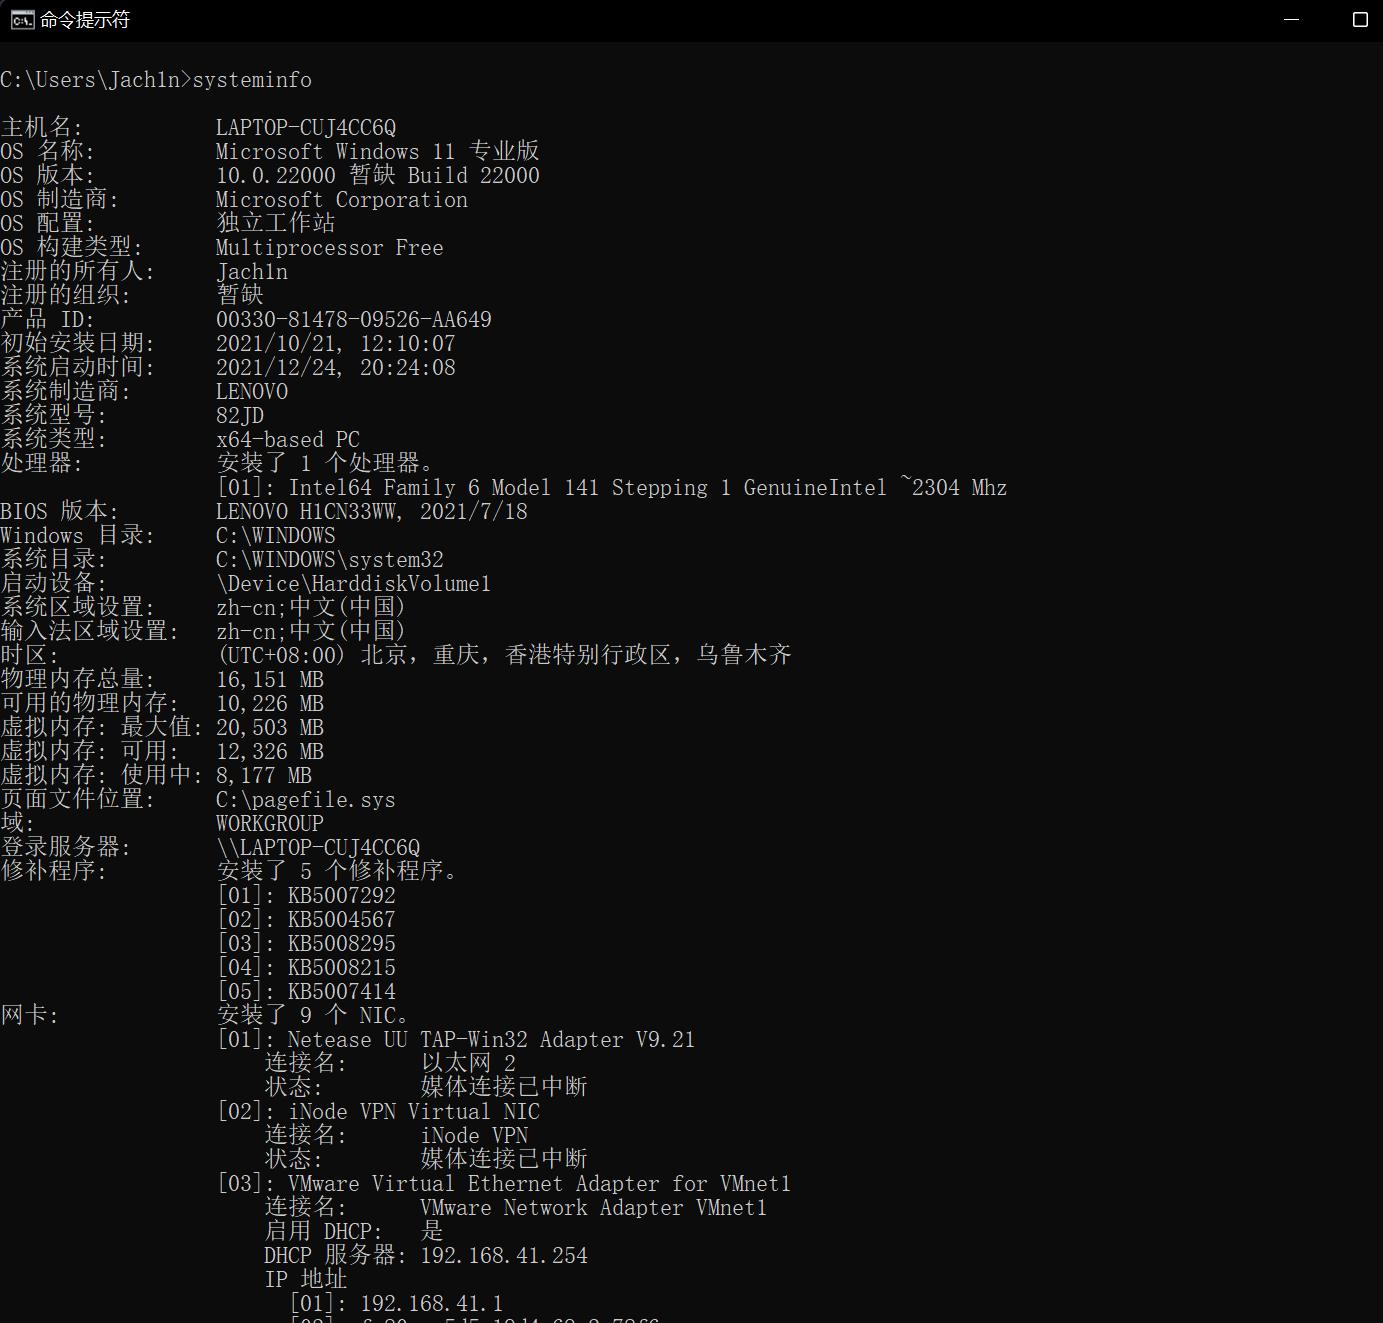Click VMware Network Adapter VMnet1 connection name
1383x1323 pixels.
[594, 1208]
